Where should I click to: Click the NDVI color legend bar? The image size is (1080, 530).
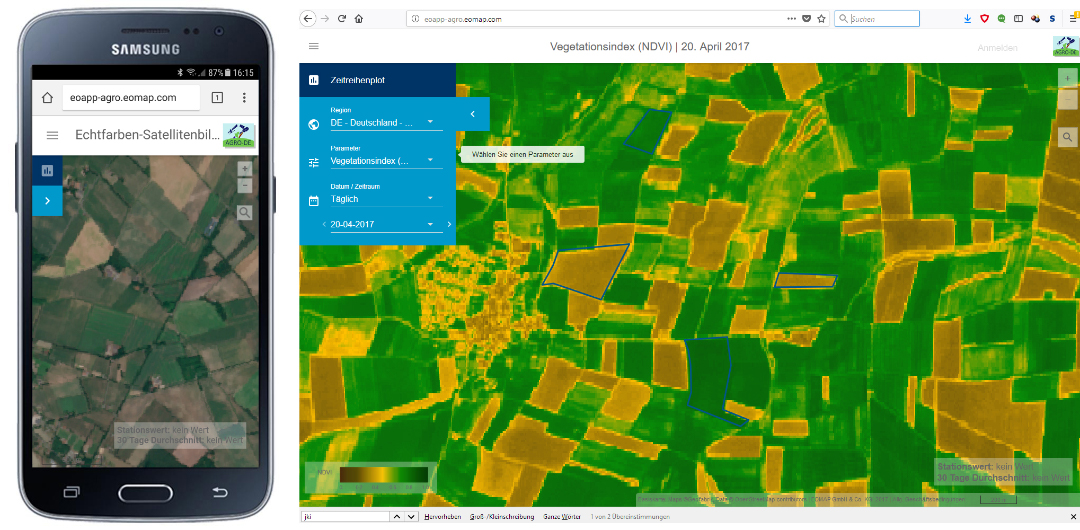(383, 474)
